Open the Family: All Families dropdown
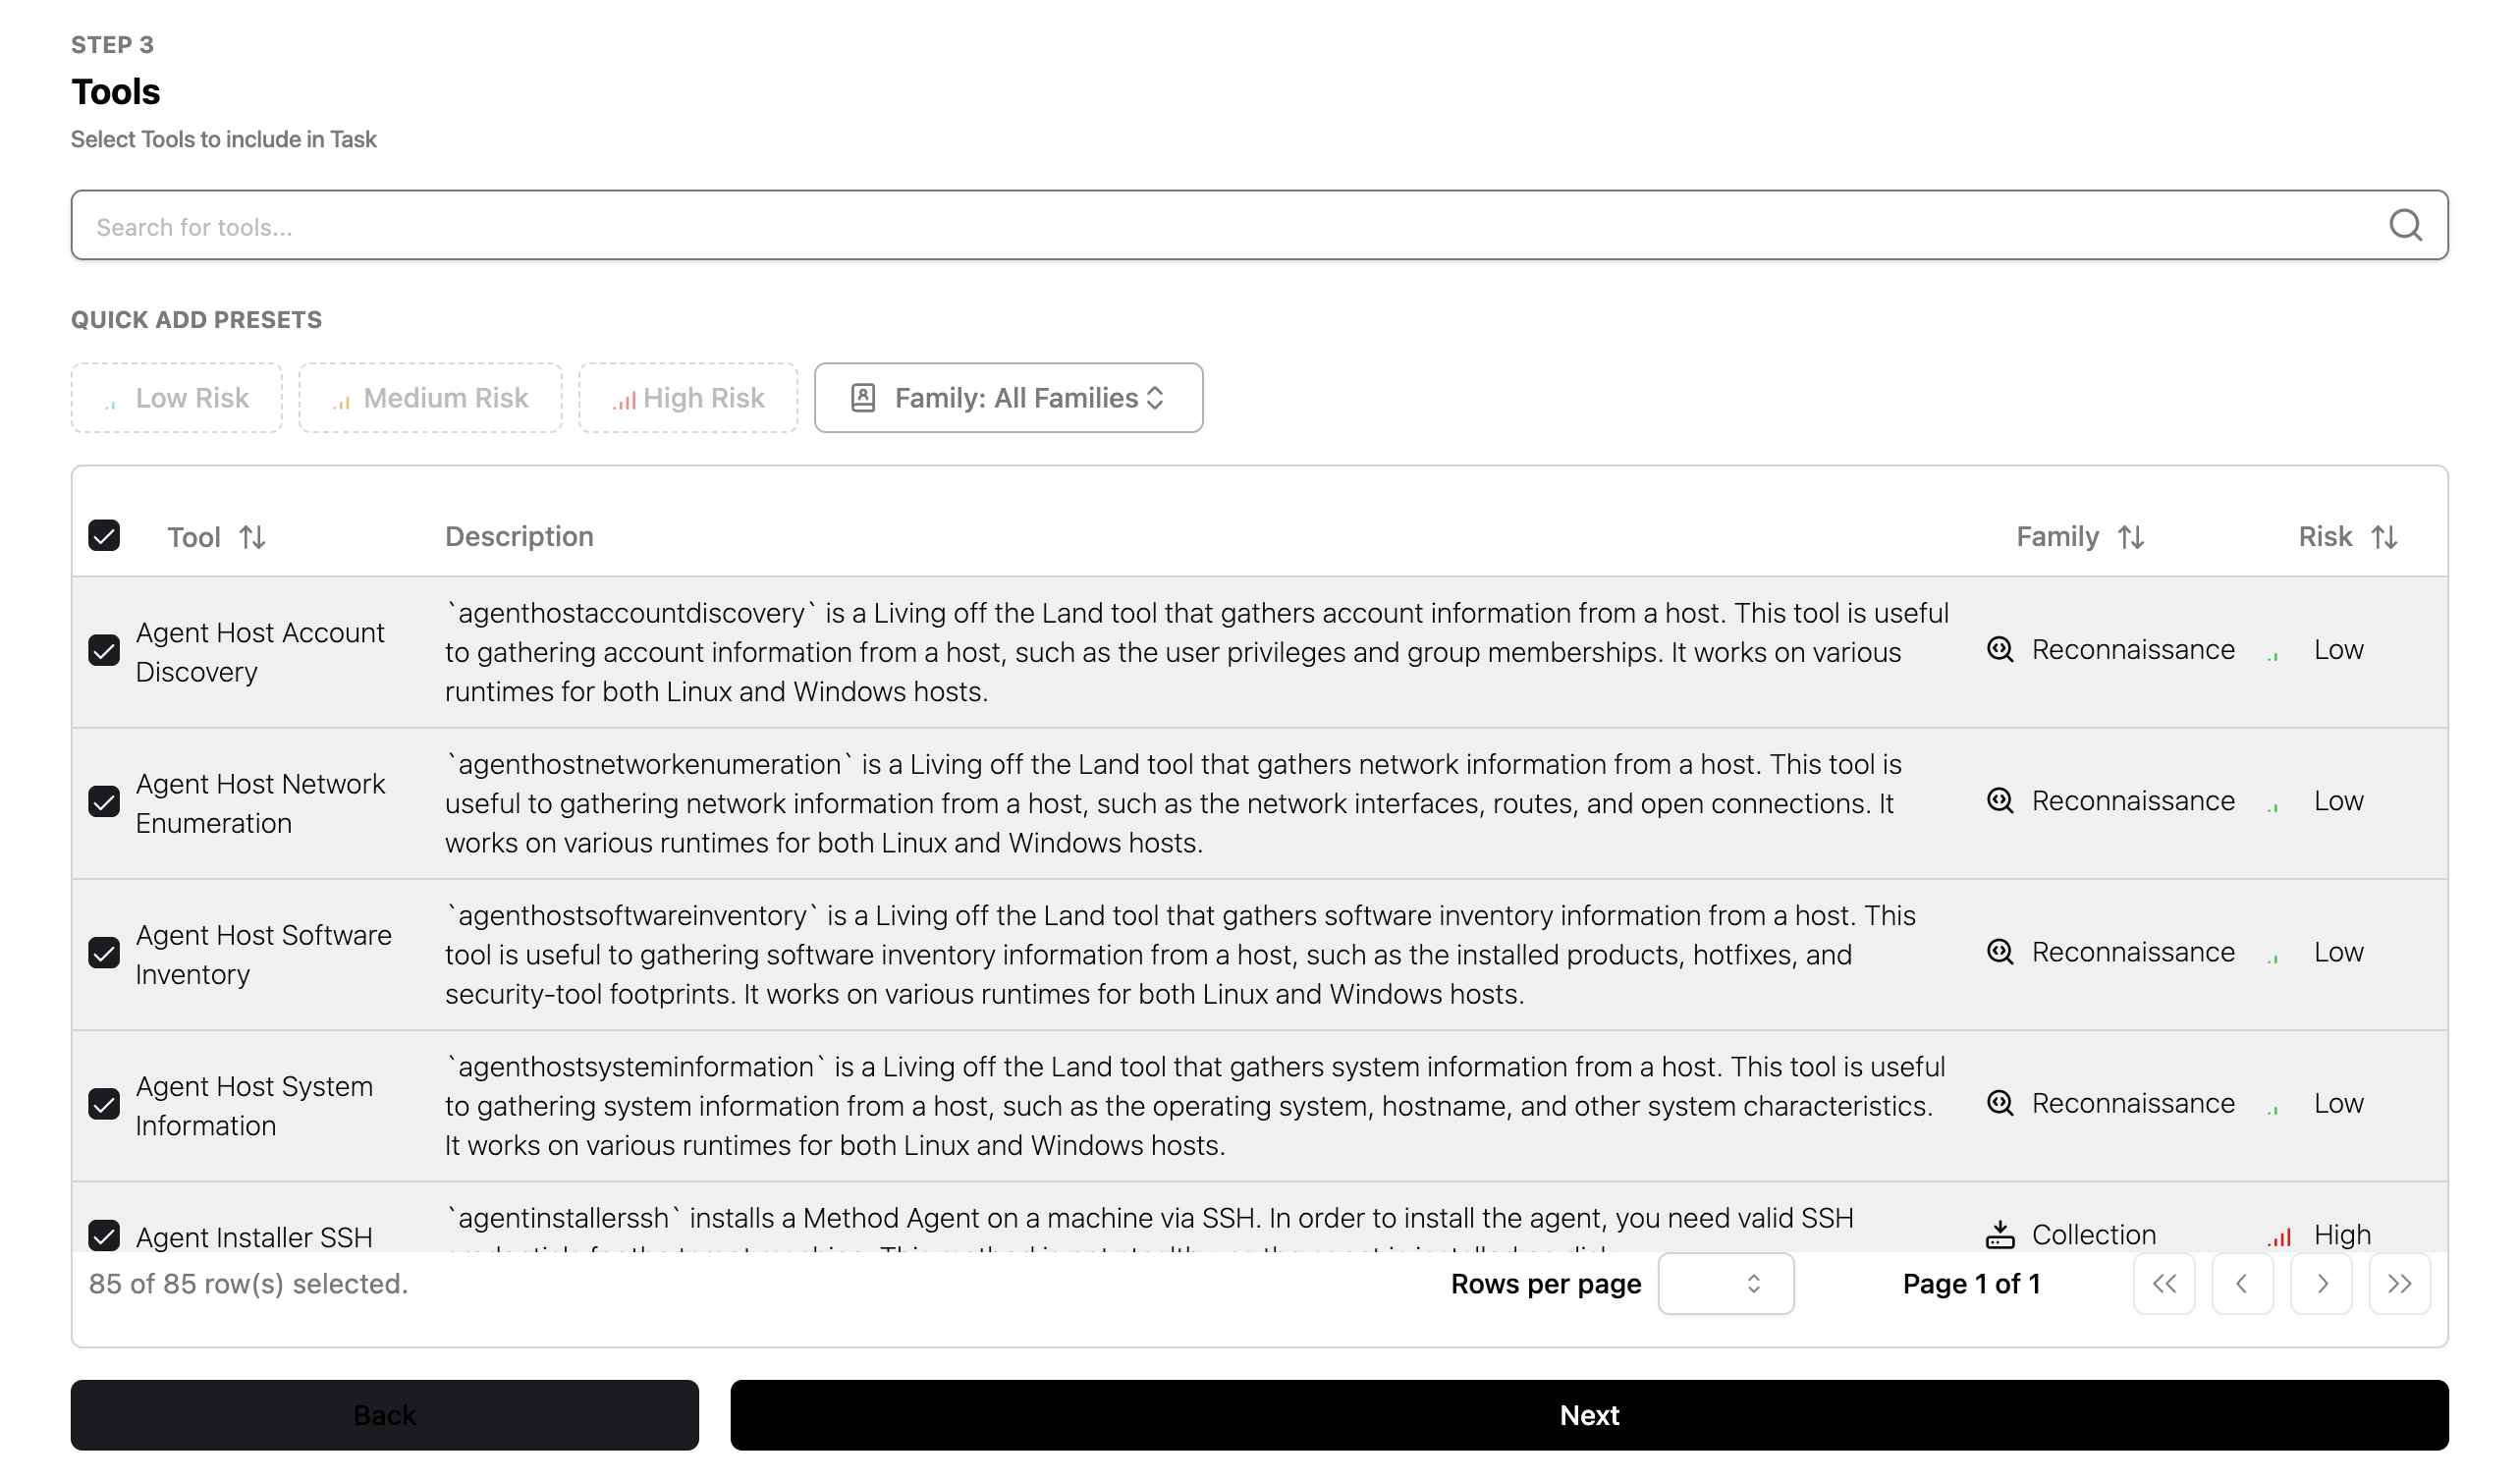 (1008, 398)
